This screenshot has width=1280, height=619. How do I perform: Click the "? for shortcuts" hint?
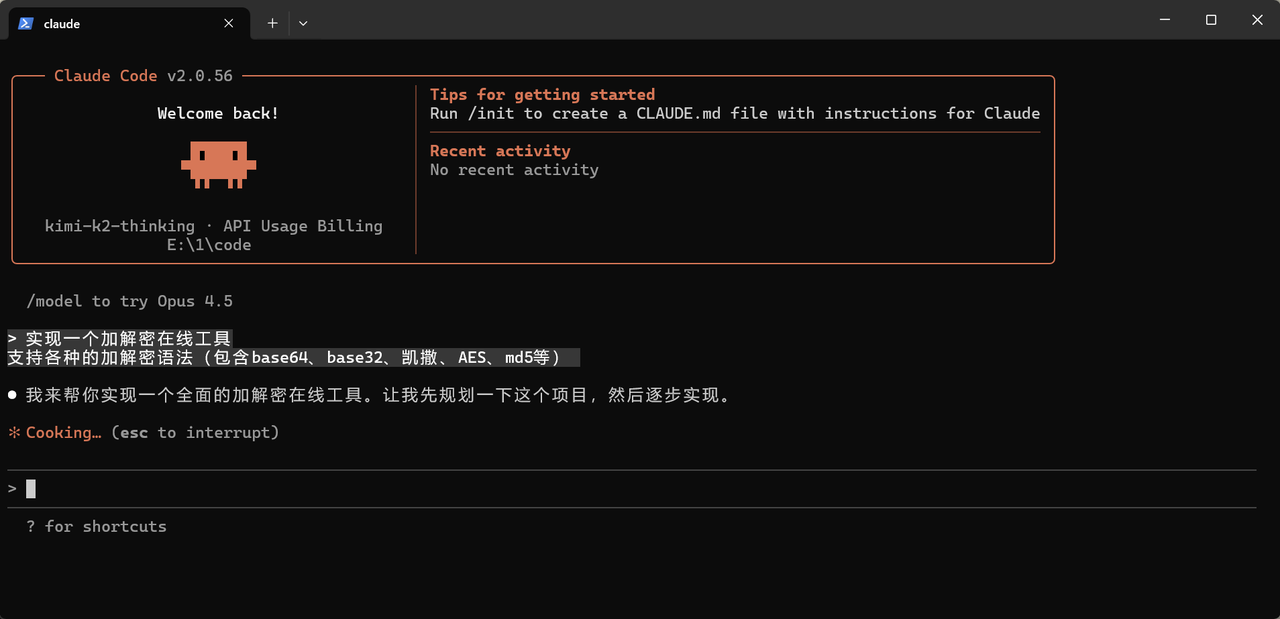pos(97,527)
